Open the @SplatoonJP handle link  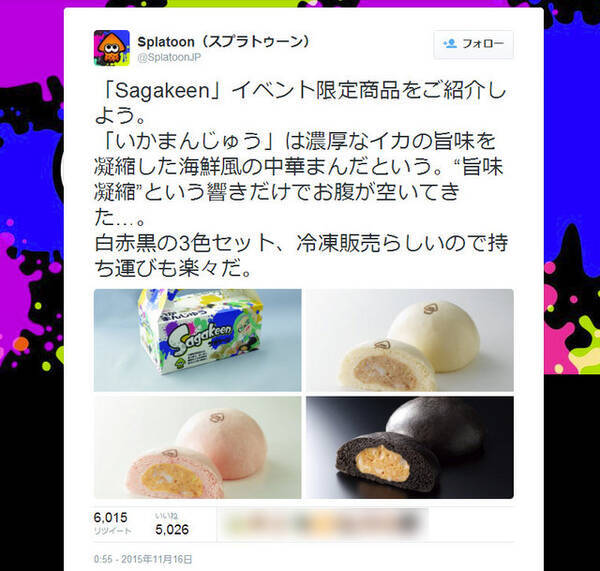[x=169, y=58]
